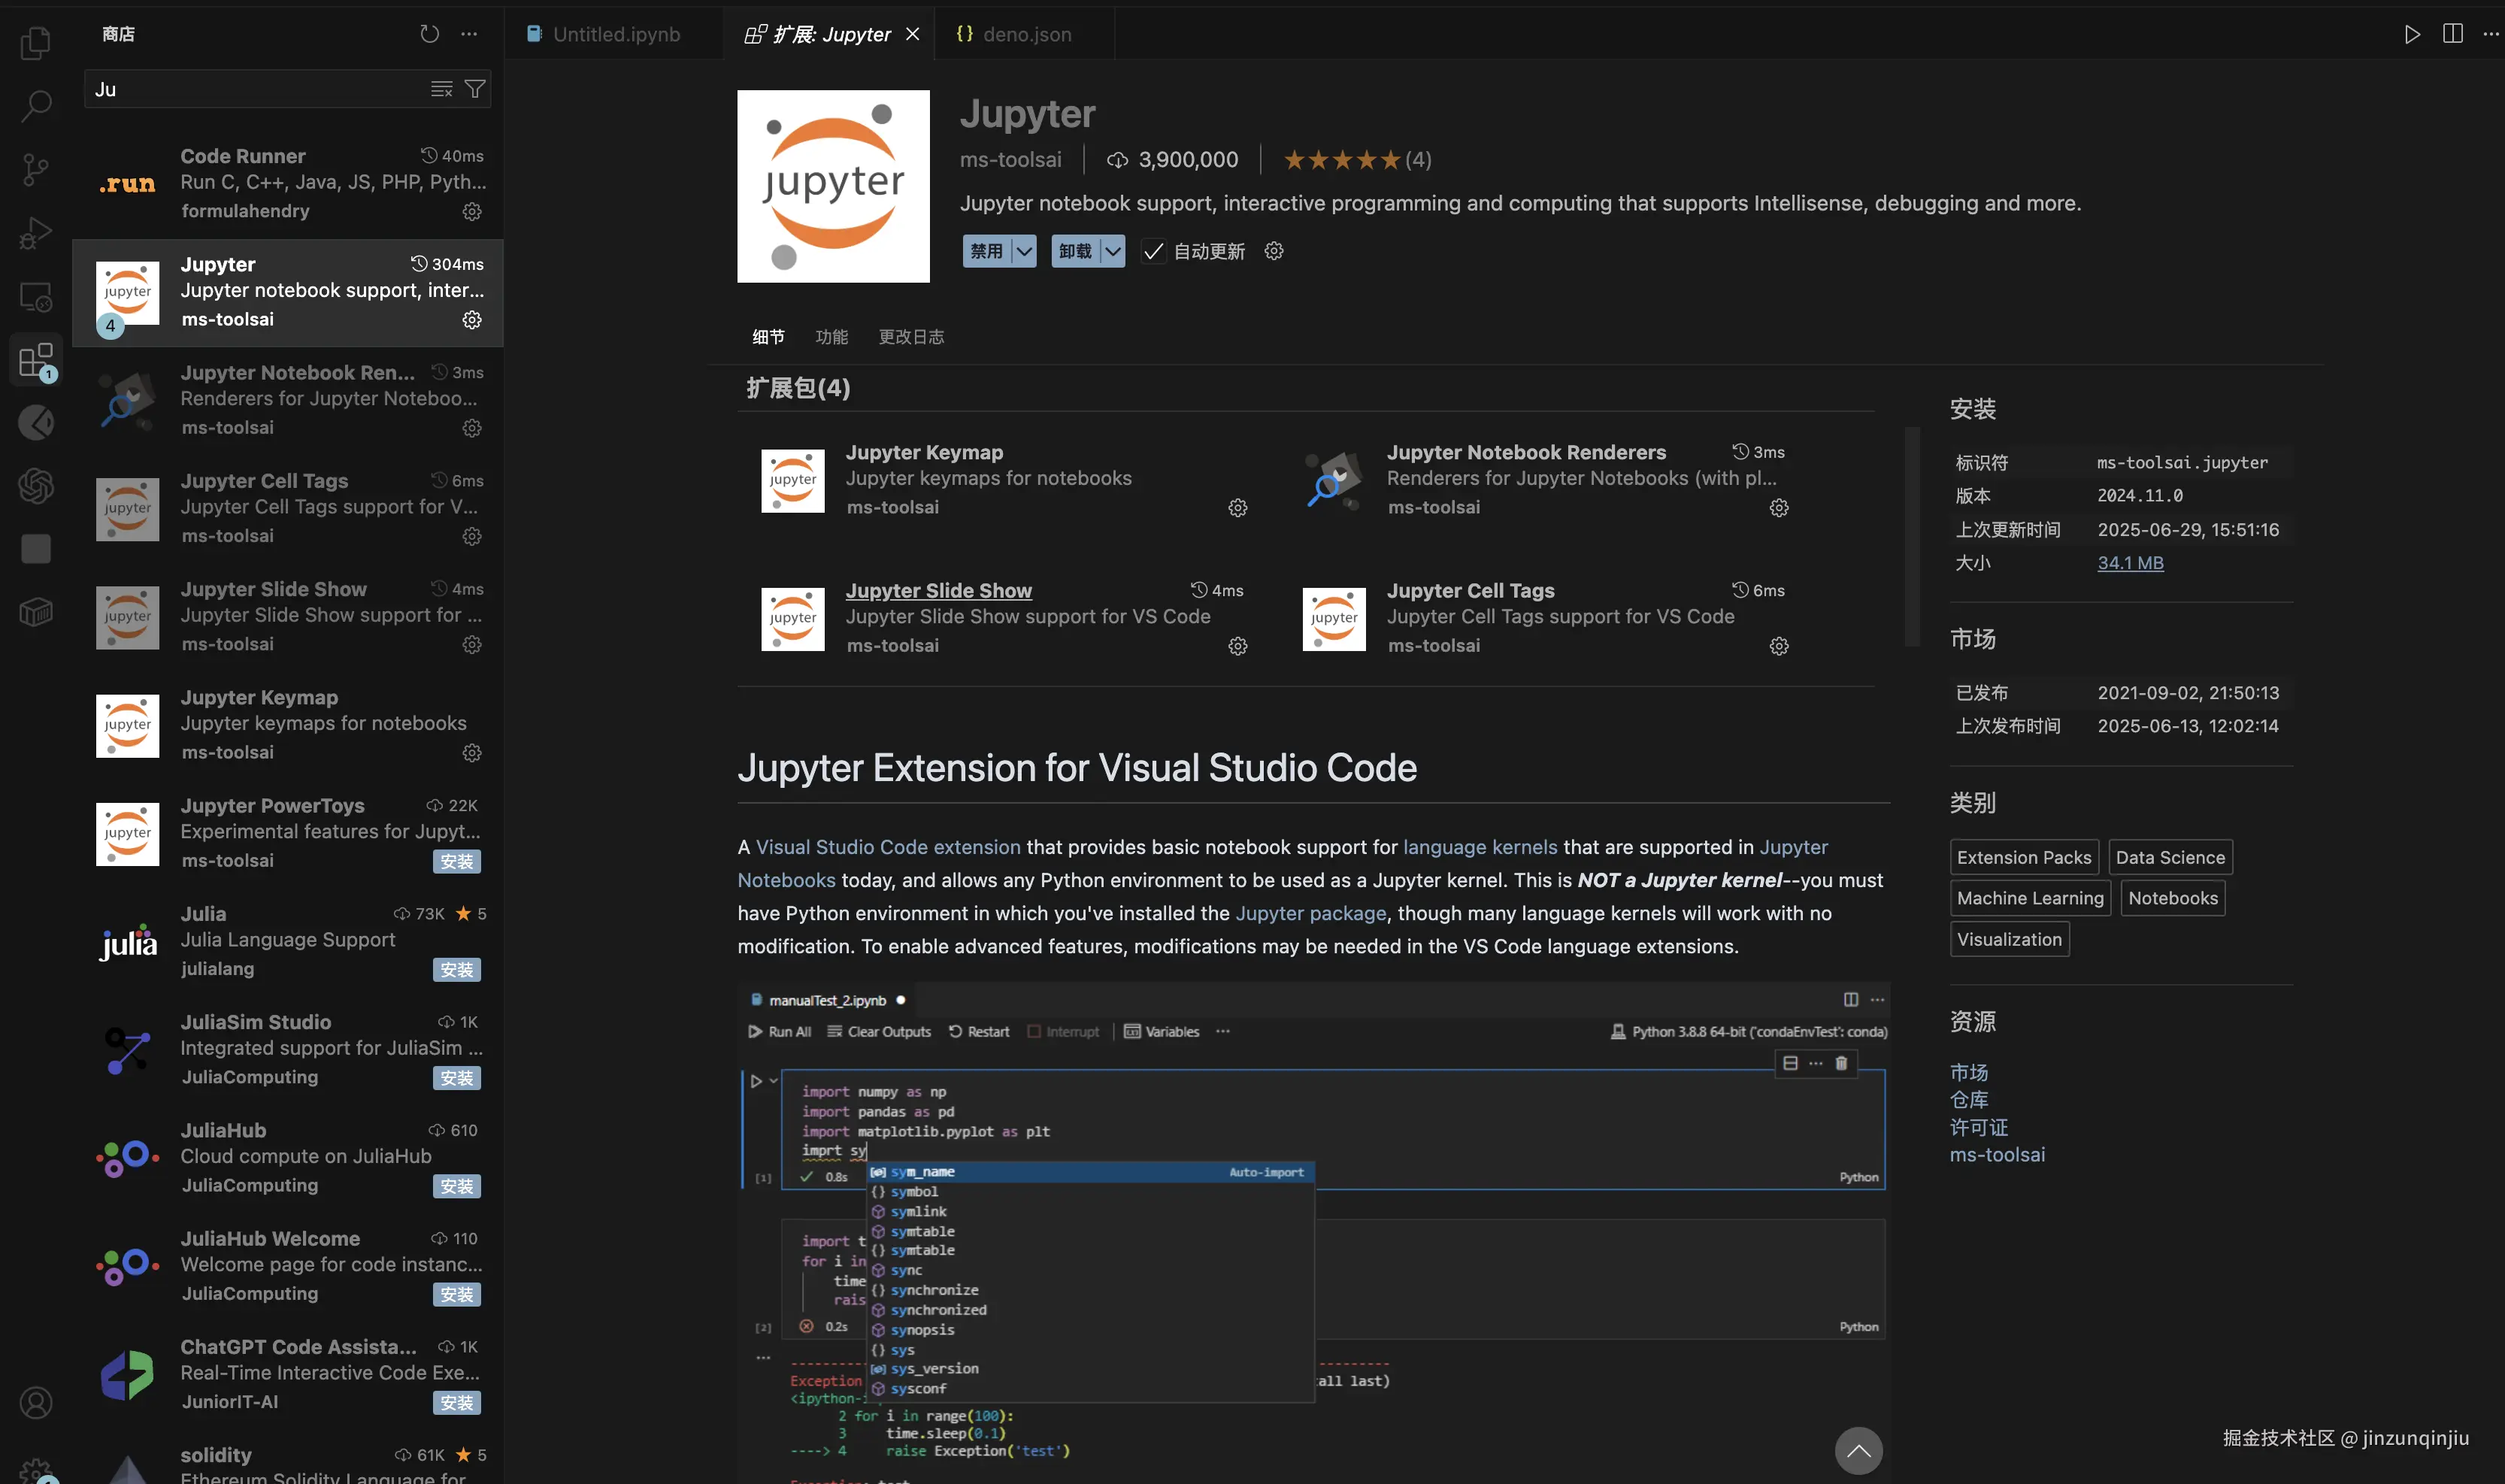
Task: Open the Run and Debug view
Action: [36, 233]
